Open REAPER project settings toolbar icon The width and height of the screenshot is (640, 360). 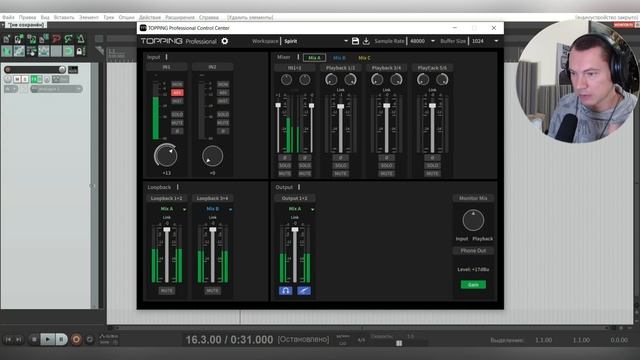click(44, 39)
